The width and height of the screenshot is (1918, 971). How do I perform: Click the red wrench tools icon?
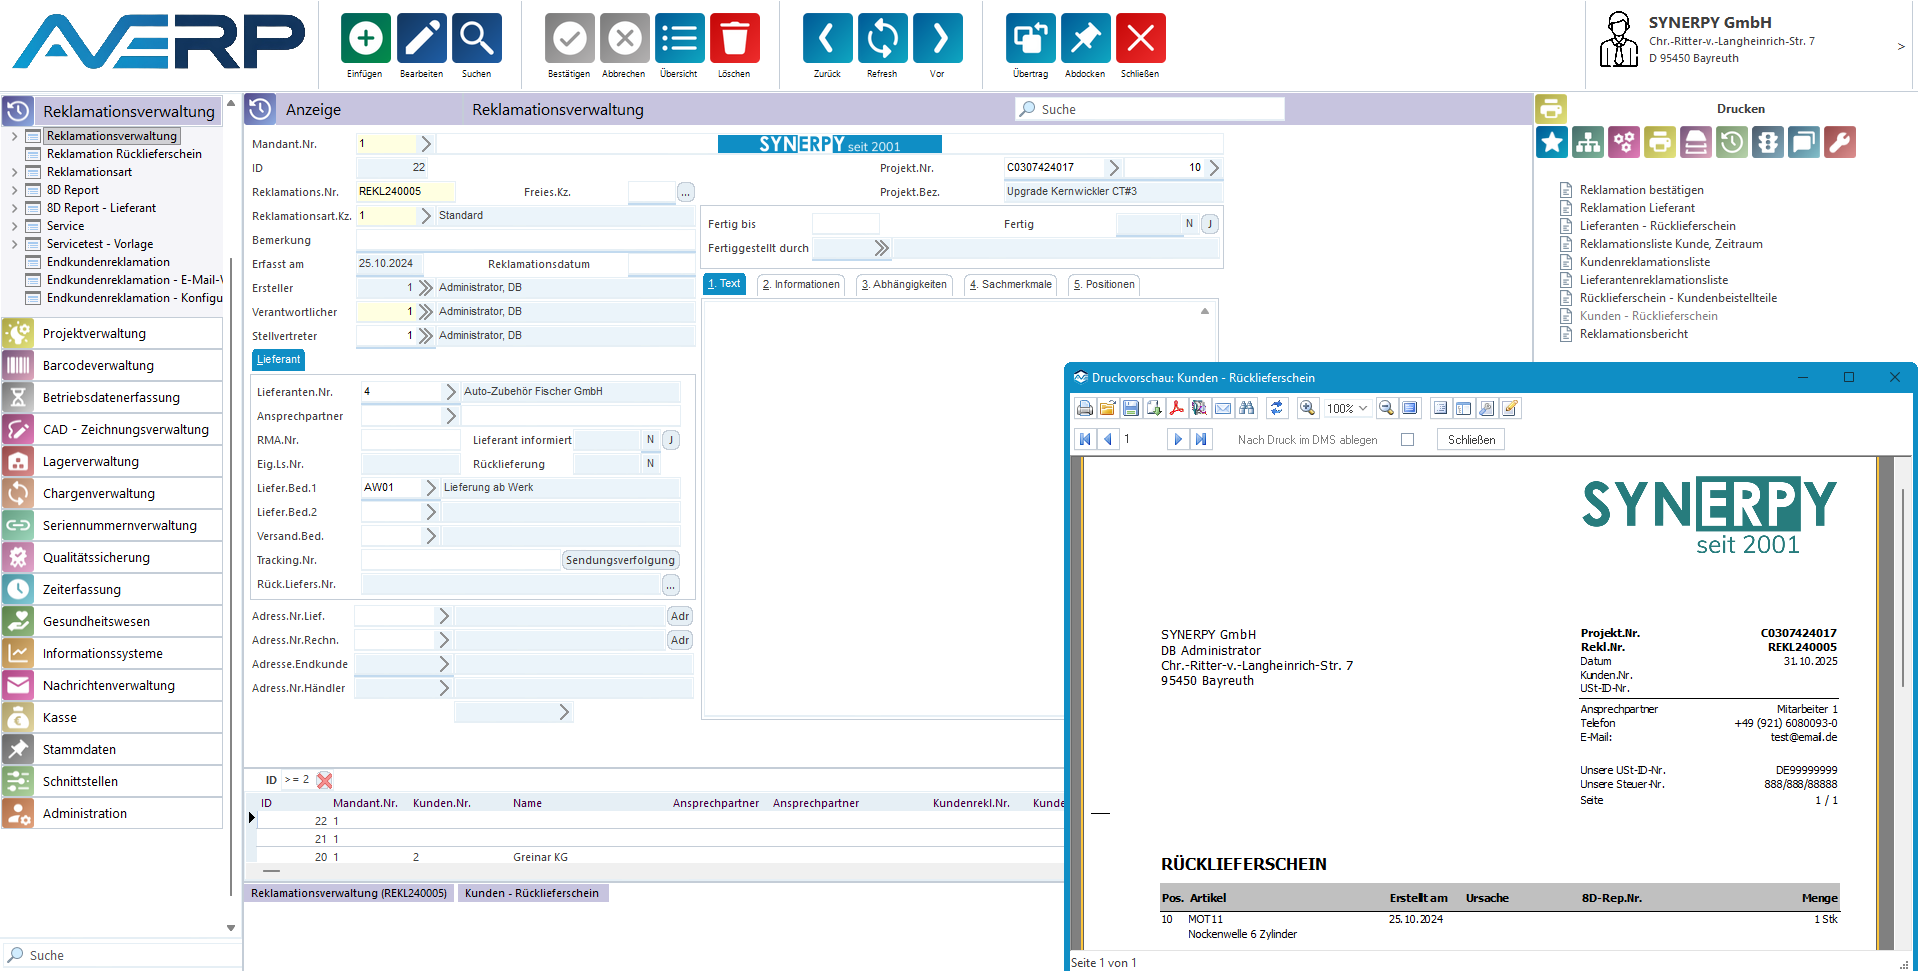coord(1840,143)
